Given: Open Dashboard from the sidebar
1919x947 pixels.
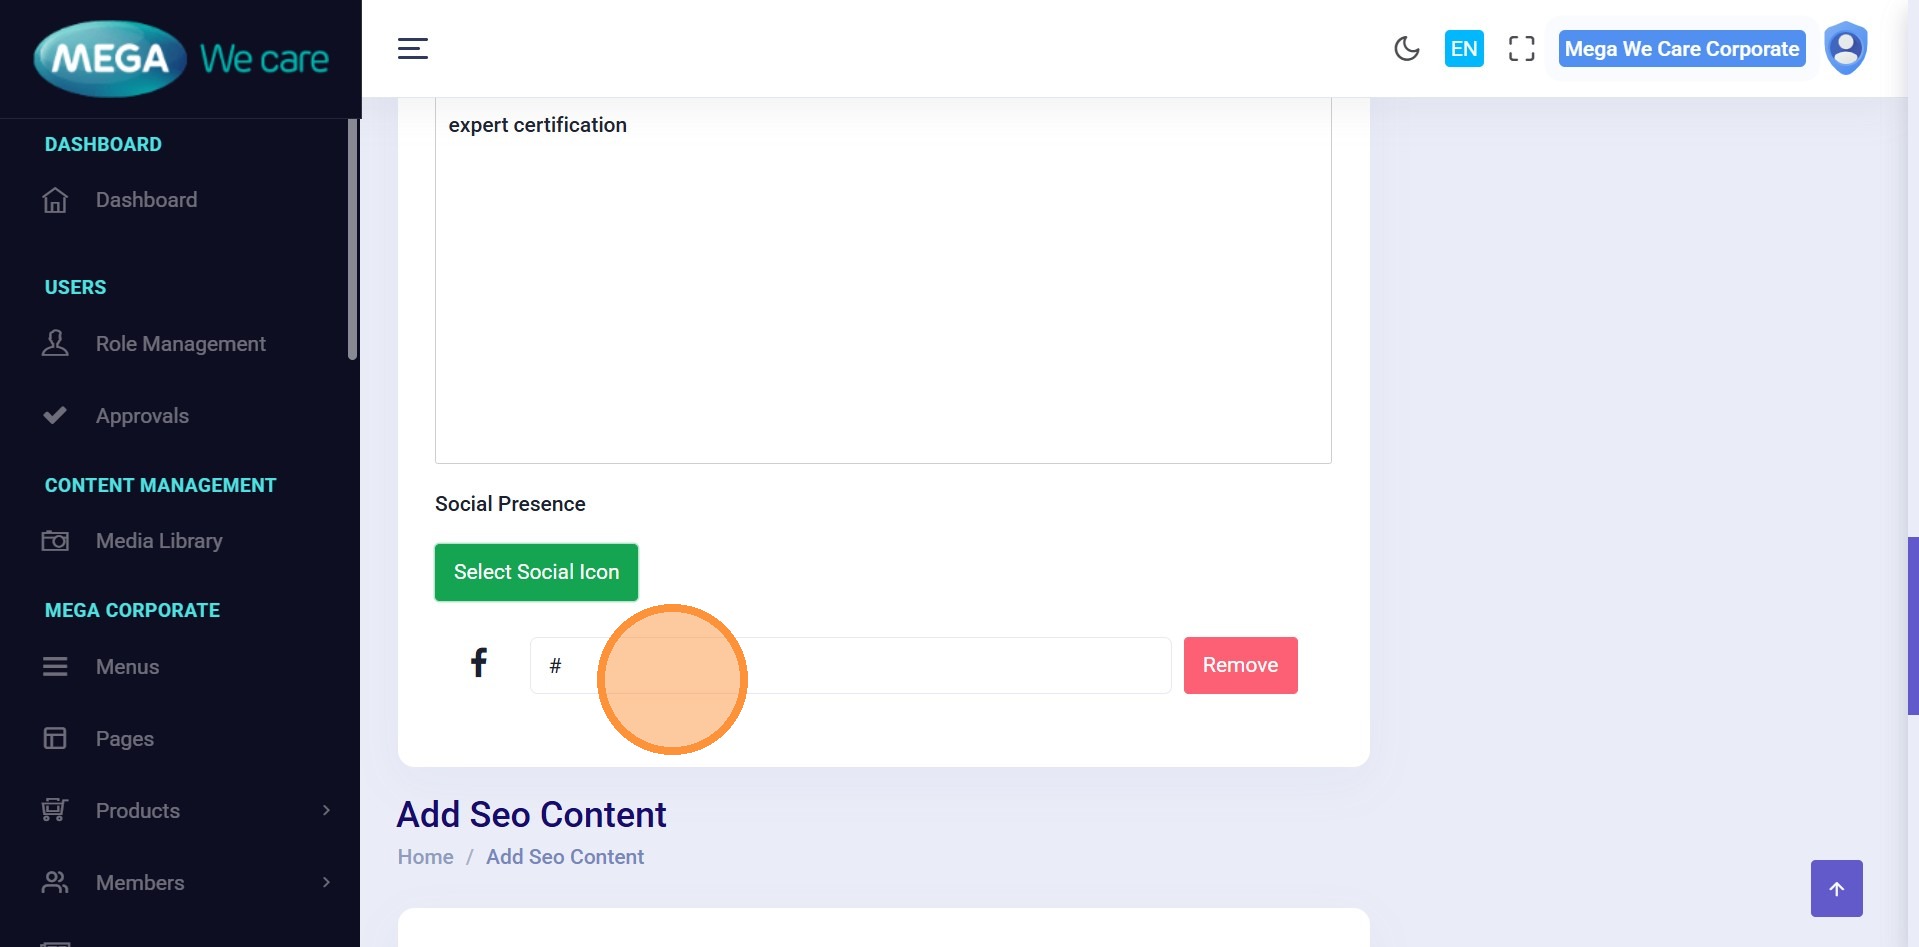Looking at the screenshot, I should pyautogui.click(x=146, y=200).
